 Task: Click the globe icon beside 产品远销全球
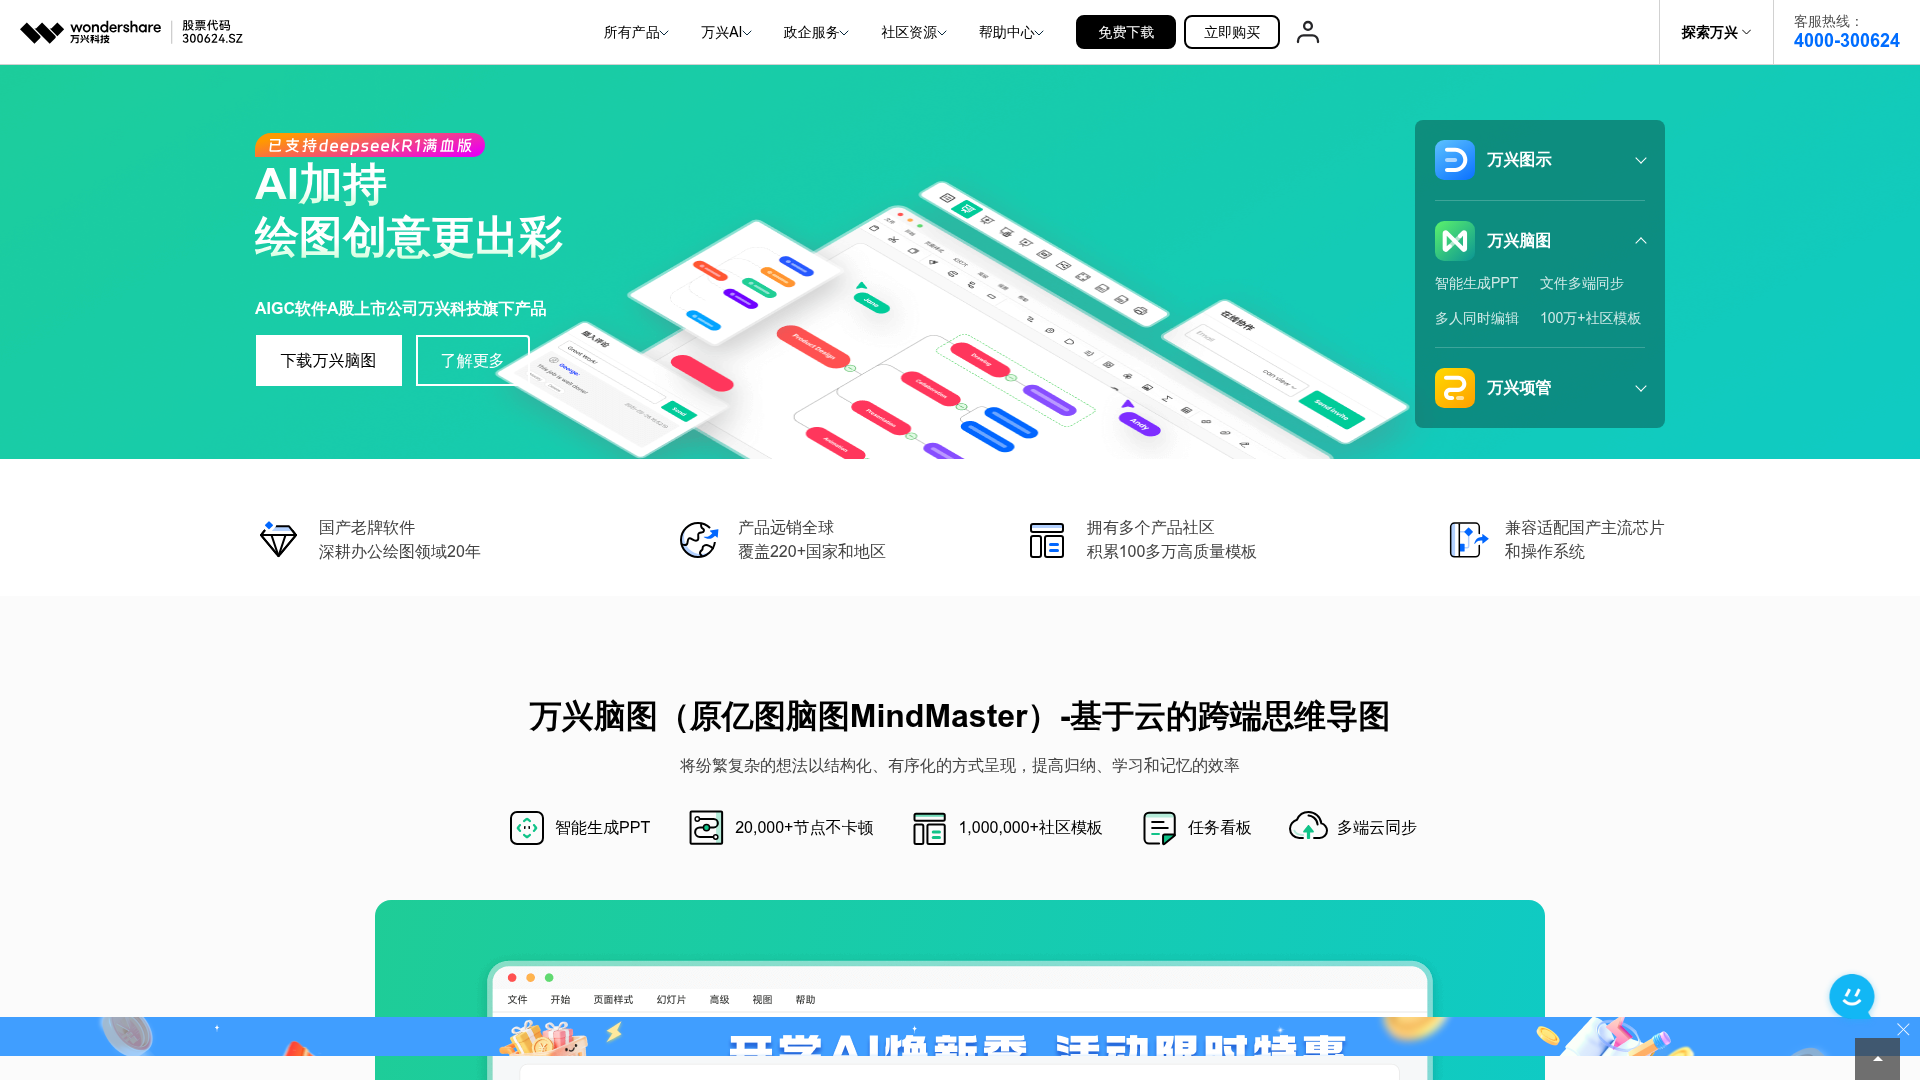pyautogui.click(x=698, y=539)
